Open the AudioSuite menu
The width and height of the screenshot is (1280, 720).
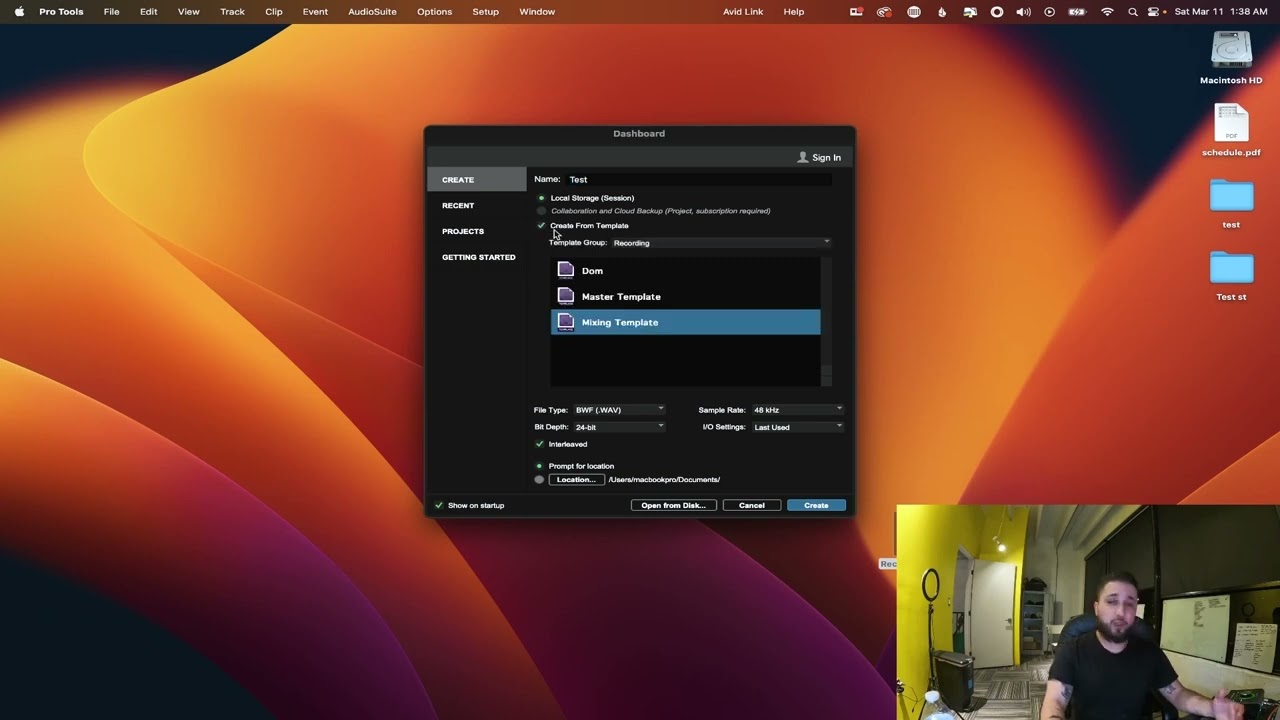click(372, 12)
